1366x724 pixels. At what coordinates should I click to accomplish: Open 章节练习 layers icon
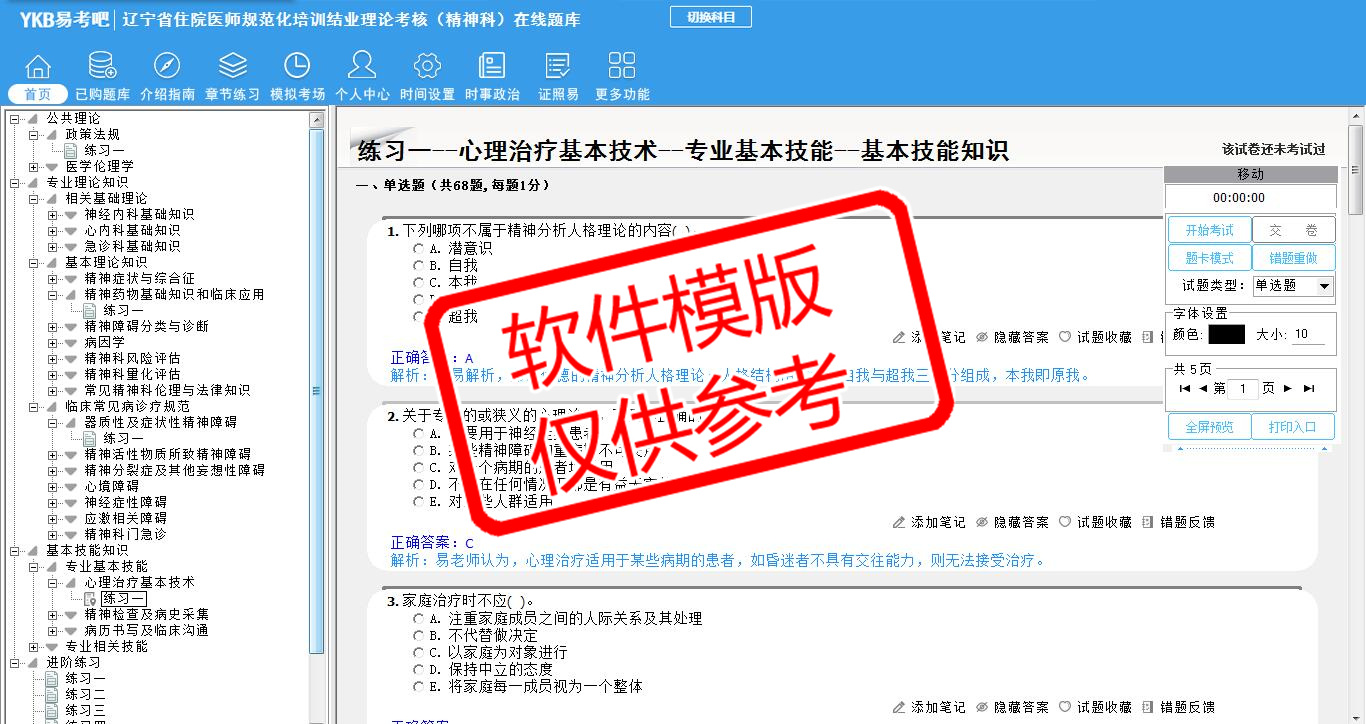(232, 67)
